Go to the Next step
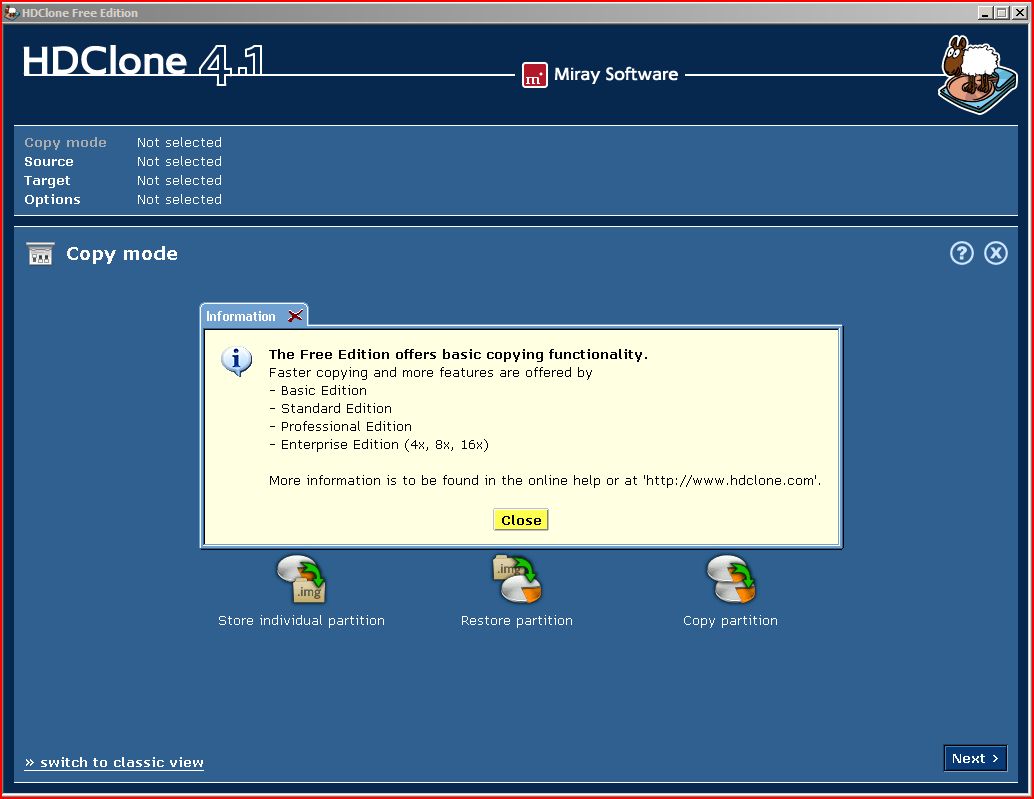The height and width of the screenshot is (799, 1034). tap(975, 758)
